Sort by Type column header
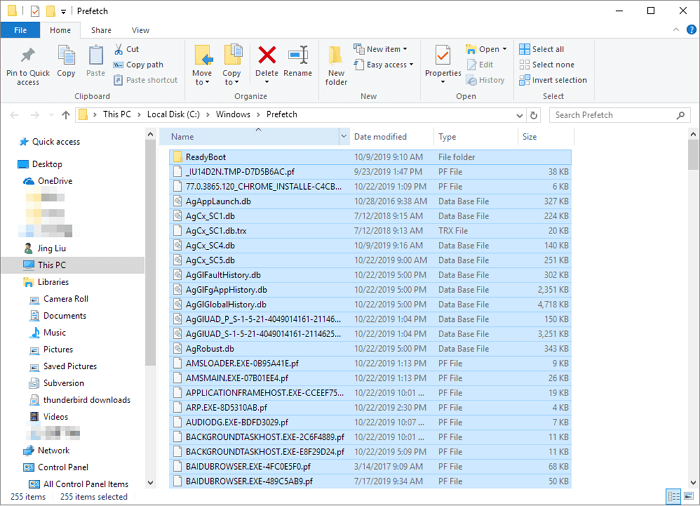The width and height of the screenshot is (700, 506). pyautogui.click(x=475, y=137)
